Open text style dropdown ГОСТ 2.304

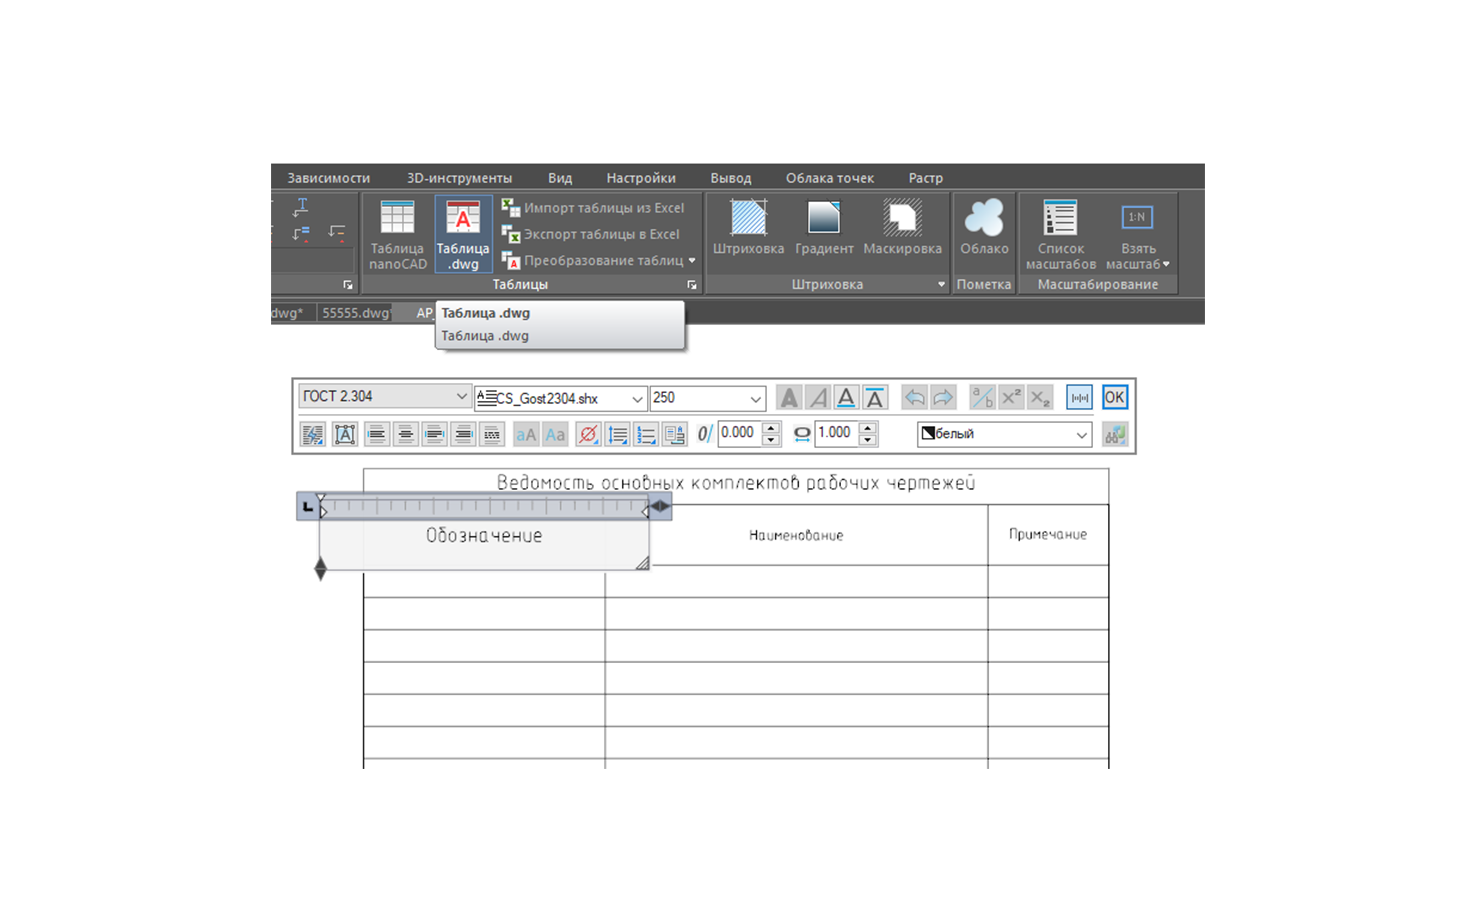(x=385, y=396)
